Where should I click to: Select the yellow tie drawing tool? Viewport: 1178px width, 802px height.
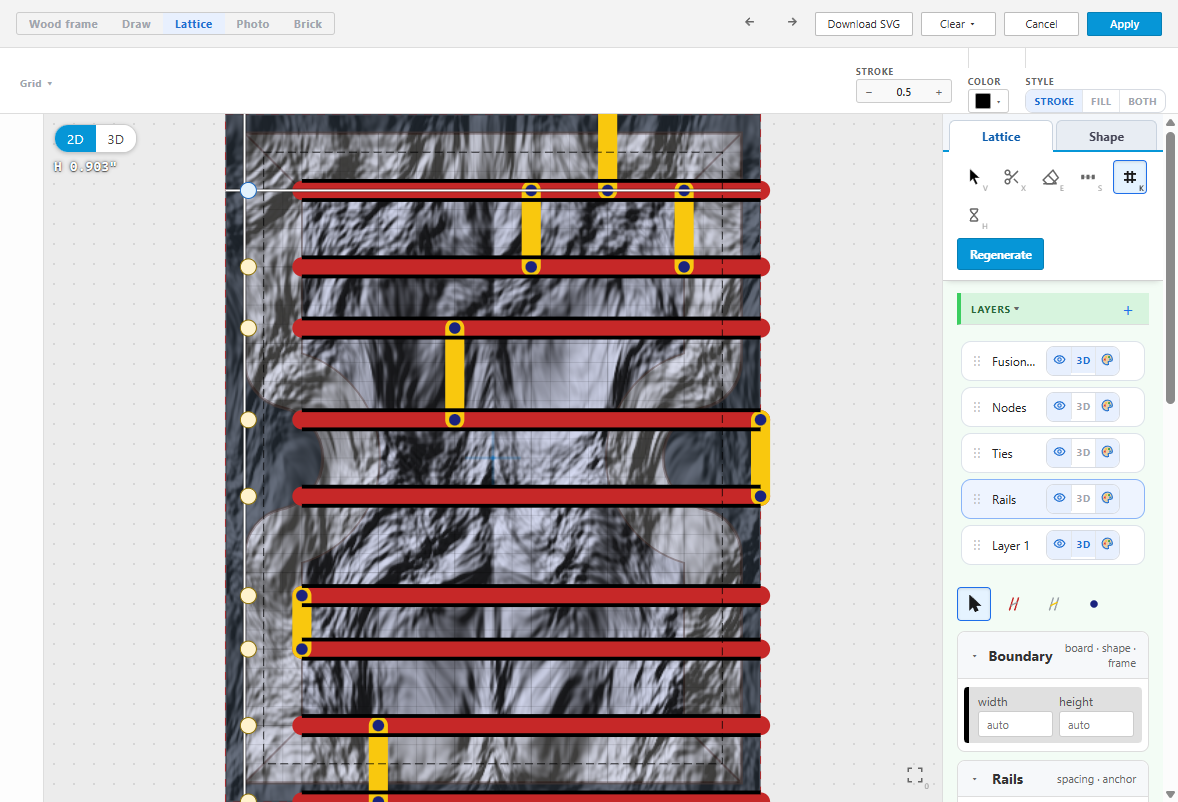tap(1054, 604)
